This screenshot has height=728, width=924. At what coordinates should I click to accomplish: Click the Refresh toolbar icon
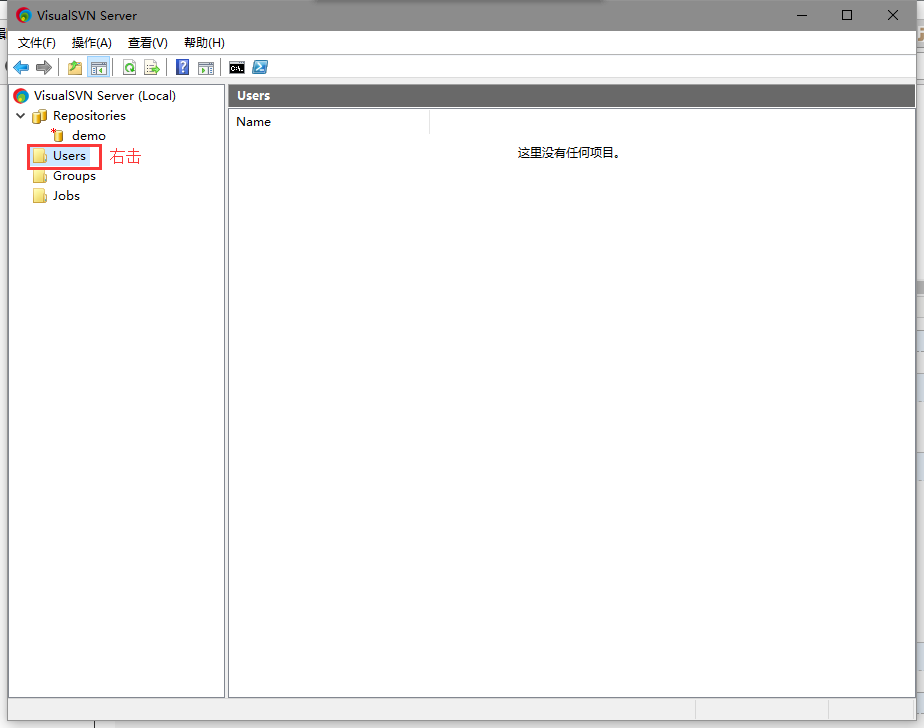click(x=129, y=68)
